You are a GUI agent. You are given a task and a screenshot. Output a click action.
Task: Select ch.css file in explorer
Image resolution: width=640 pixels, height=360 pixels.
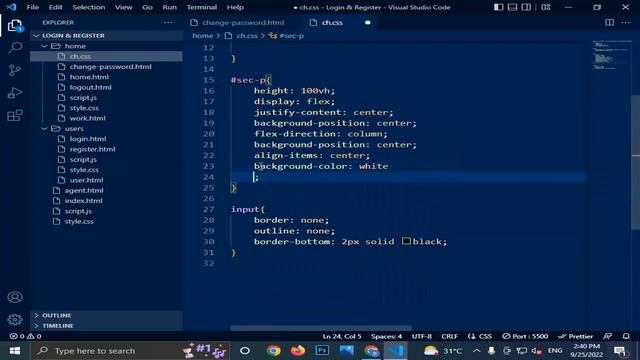point(106,56)
